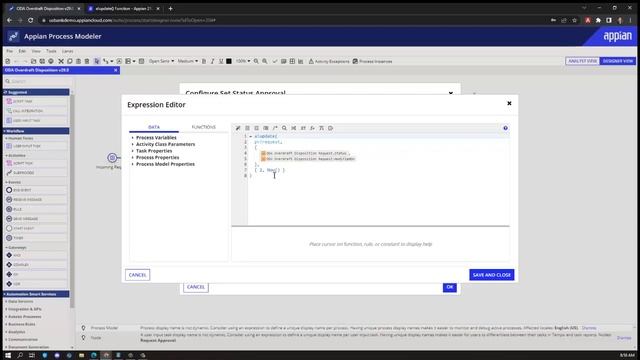Select Start Event in palette
This screenshot has width=640, height=360.
pos(36,228)
